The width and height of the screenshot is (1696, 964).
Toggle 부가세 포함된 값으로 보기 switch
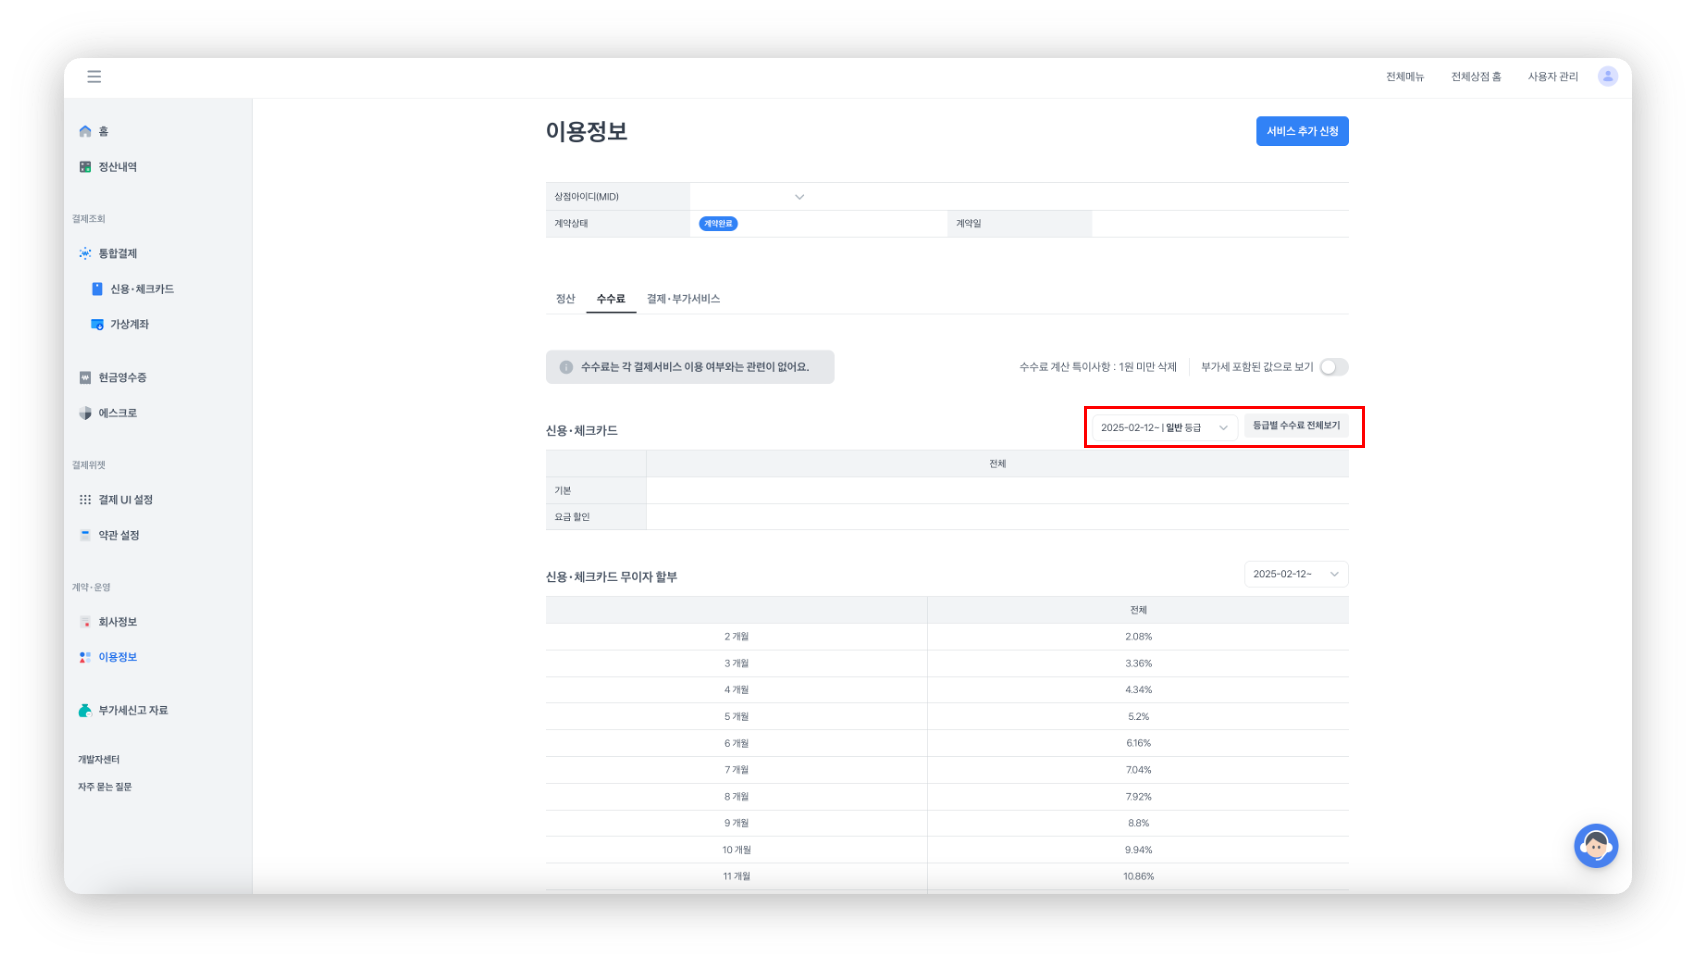[x=1333, y=367]
